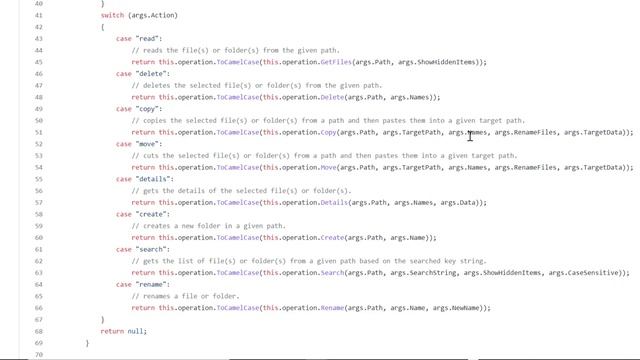640x360 pixels.
Task: Click args.RenameFiles on line 54
Action: click(x=525, y=167)
